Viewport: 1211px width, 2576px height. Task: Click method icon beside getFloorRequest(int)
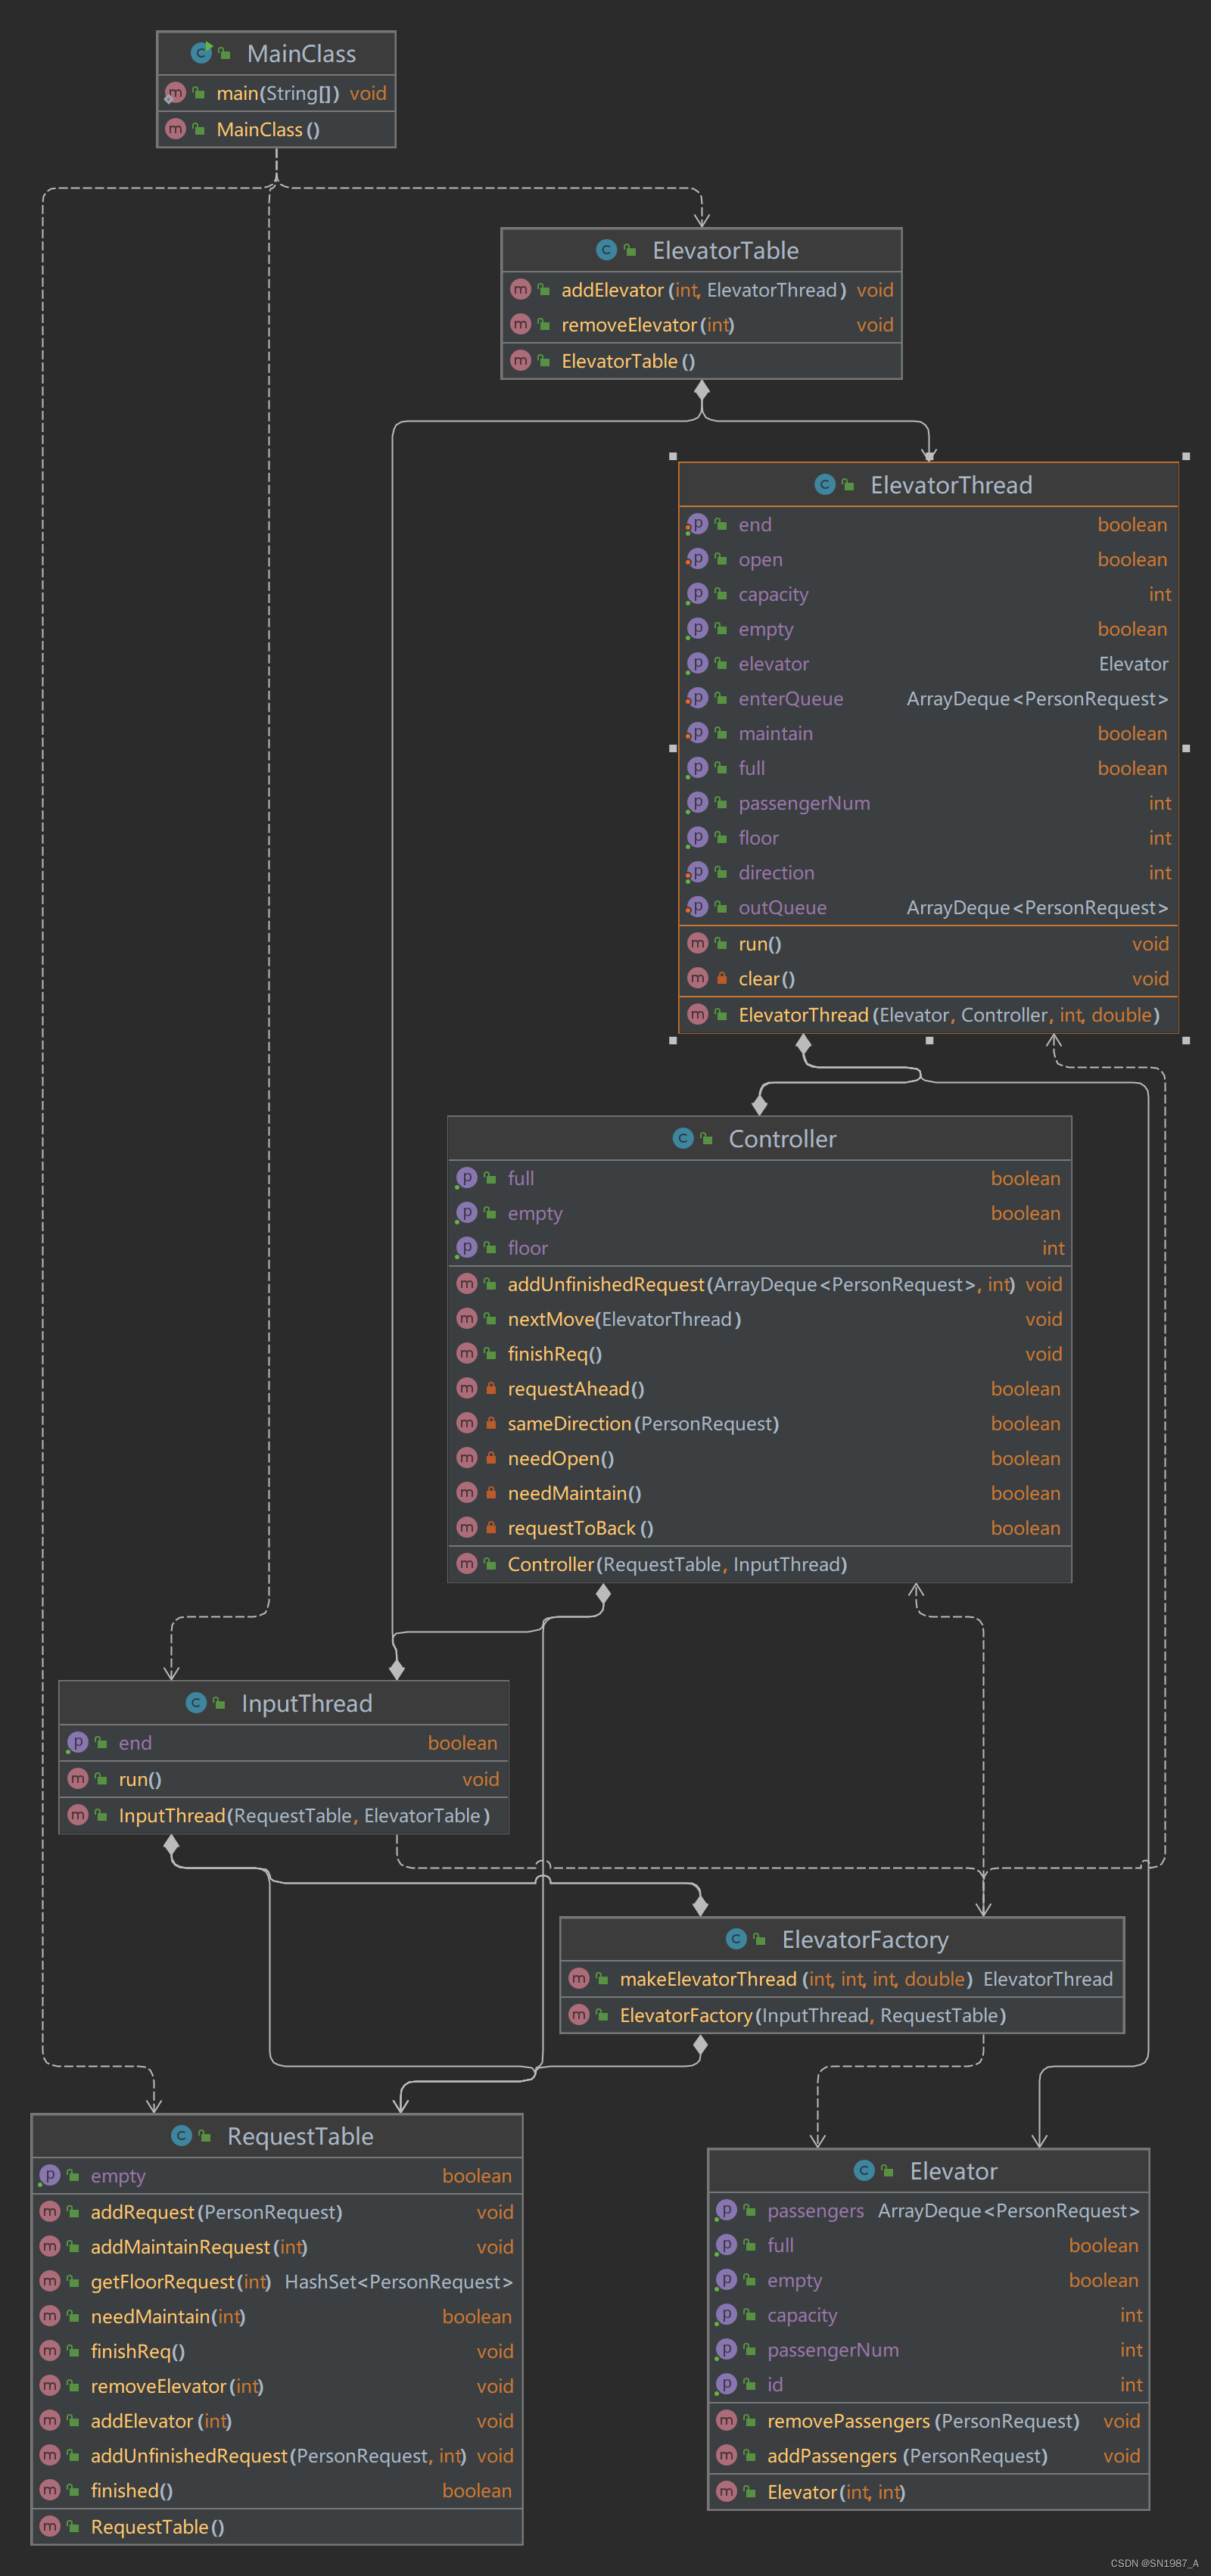[x=49, y=2281]
